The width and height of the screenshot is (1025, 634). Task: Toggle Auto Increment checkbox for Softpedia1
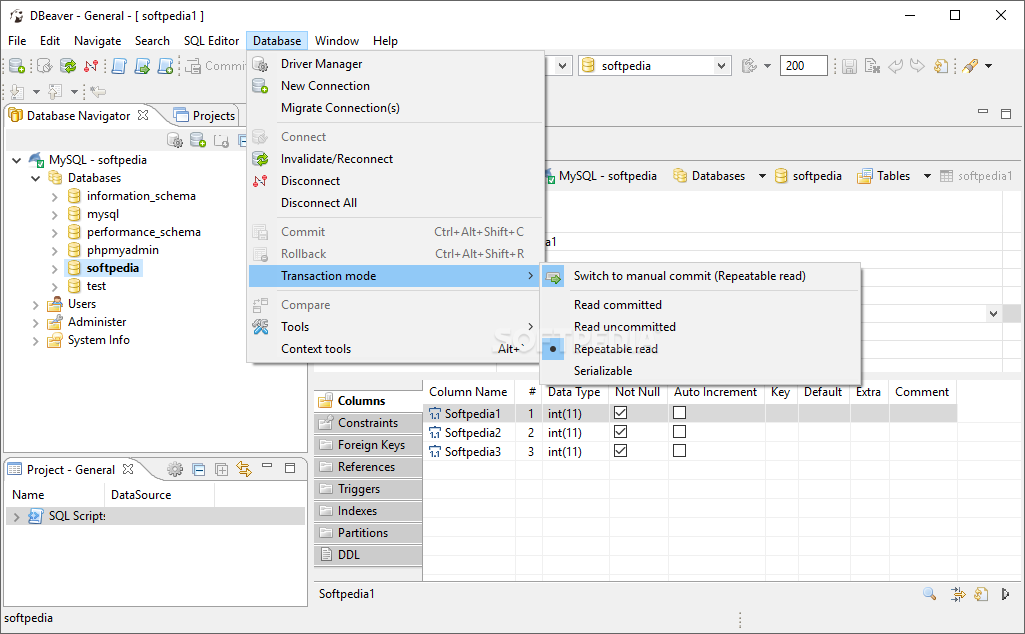(679, 413)
